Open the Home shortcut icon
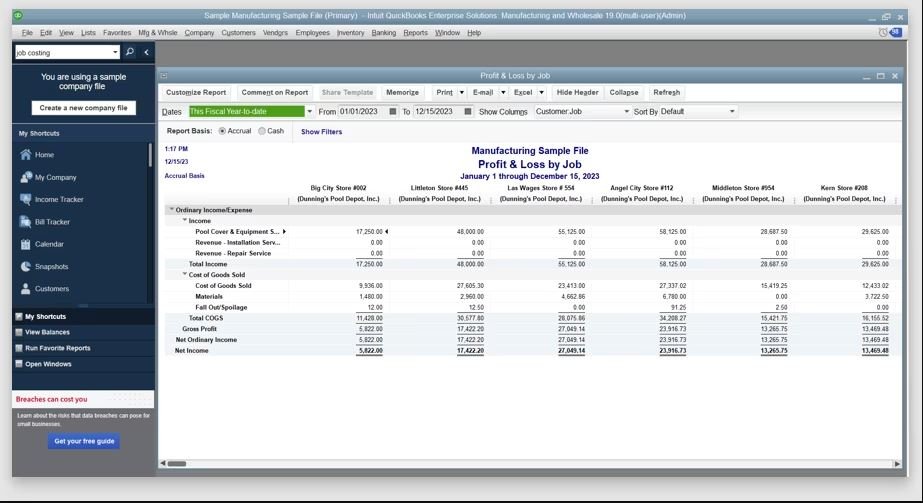This screenshot has width=923, height=503. pos(25,155)
